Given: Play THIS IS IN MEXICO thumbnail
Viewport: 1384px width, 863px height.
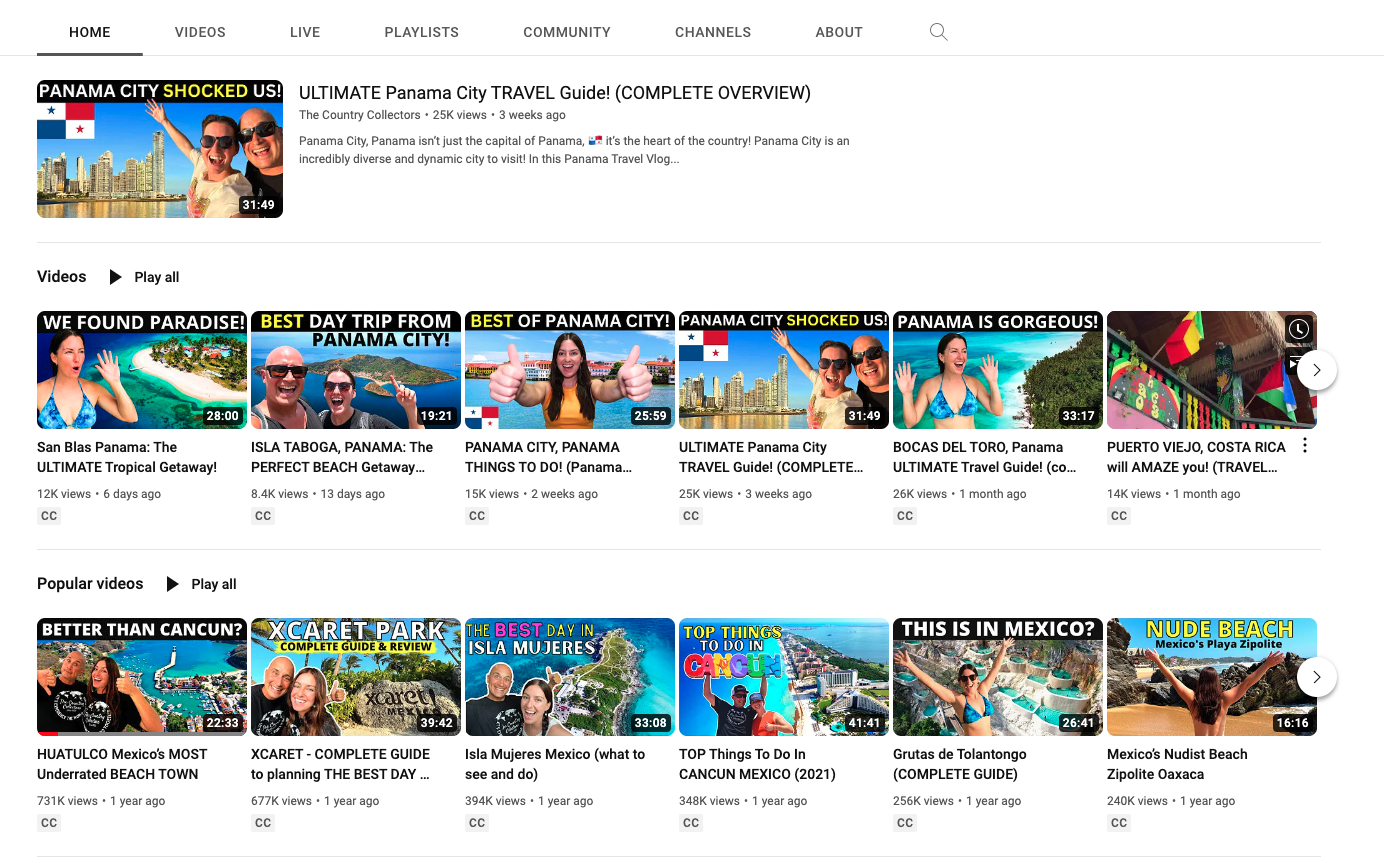Looking at the screenshot, I should pos(998,677).
